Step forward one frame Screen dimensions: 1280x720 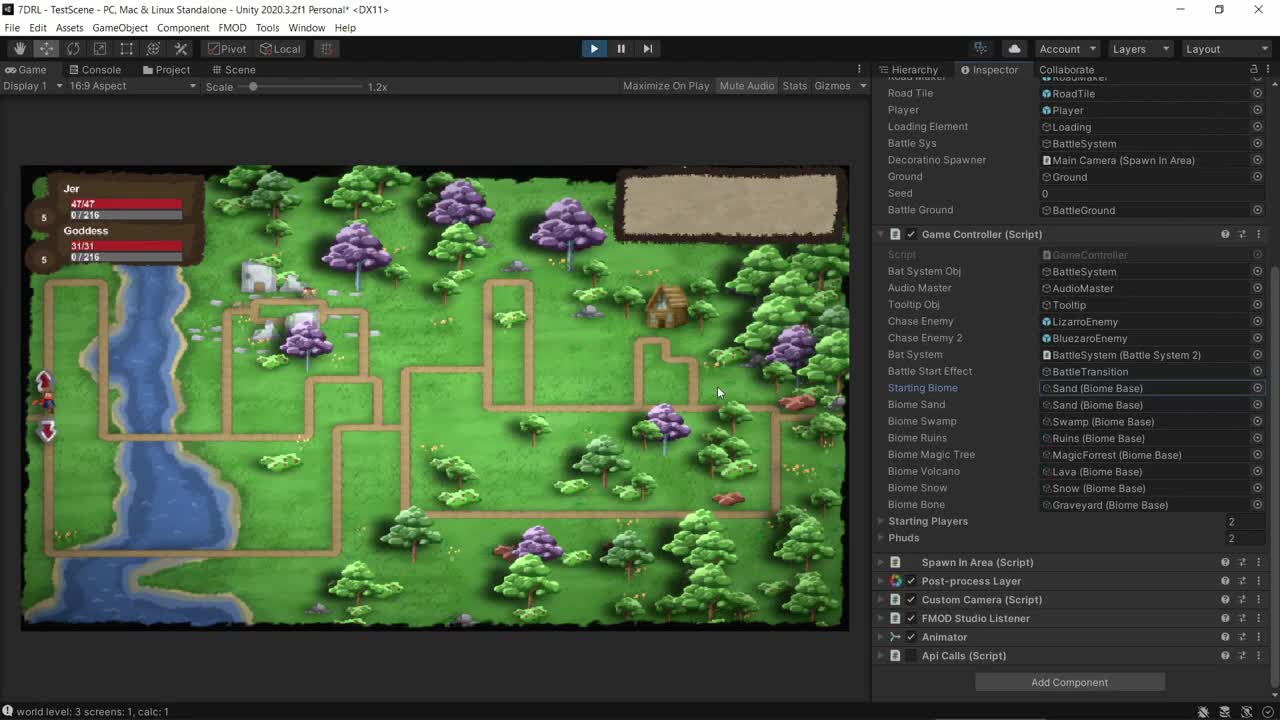647,48
